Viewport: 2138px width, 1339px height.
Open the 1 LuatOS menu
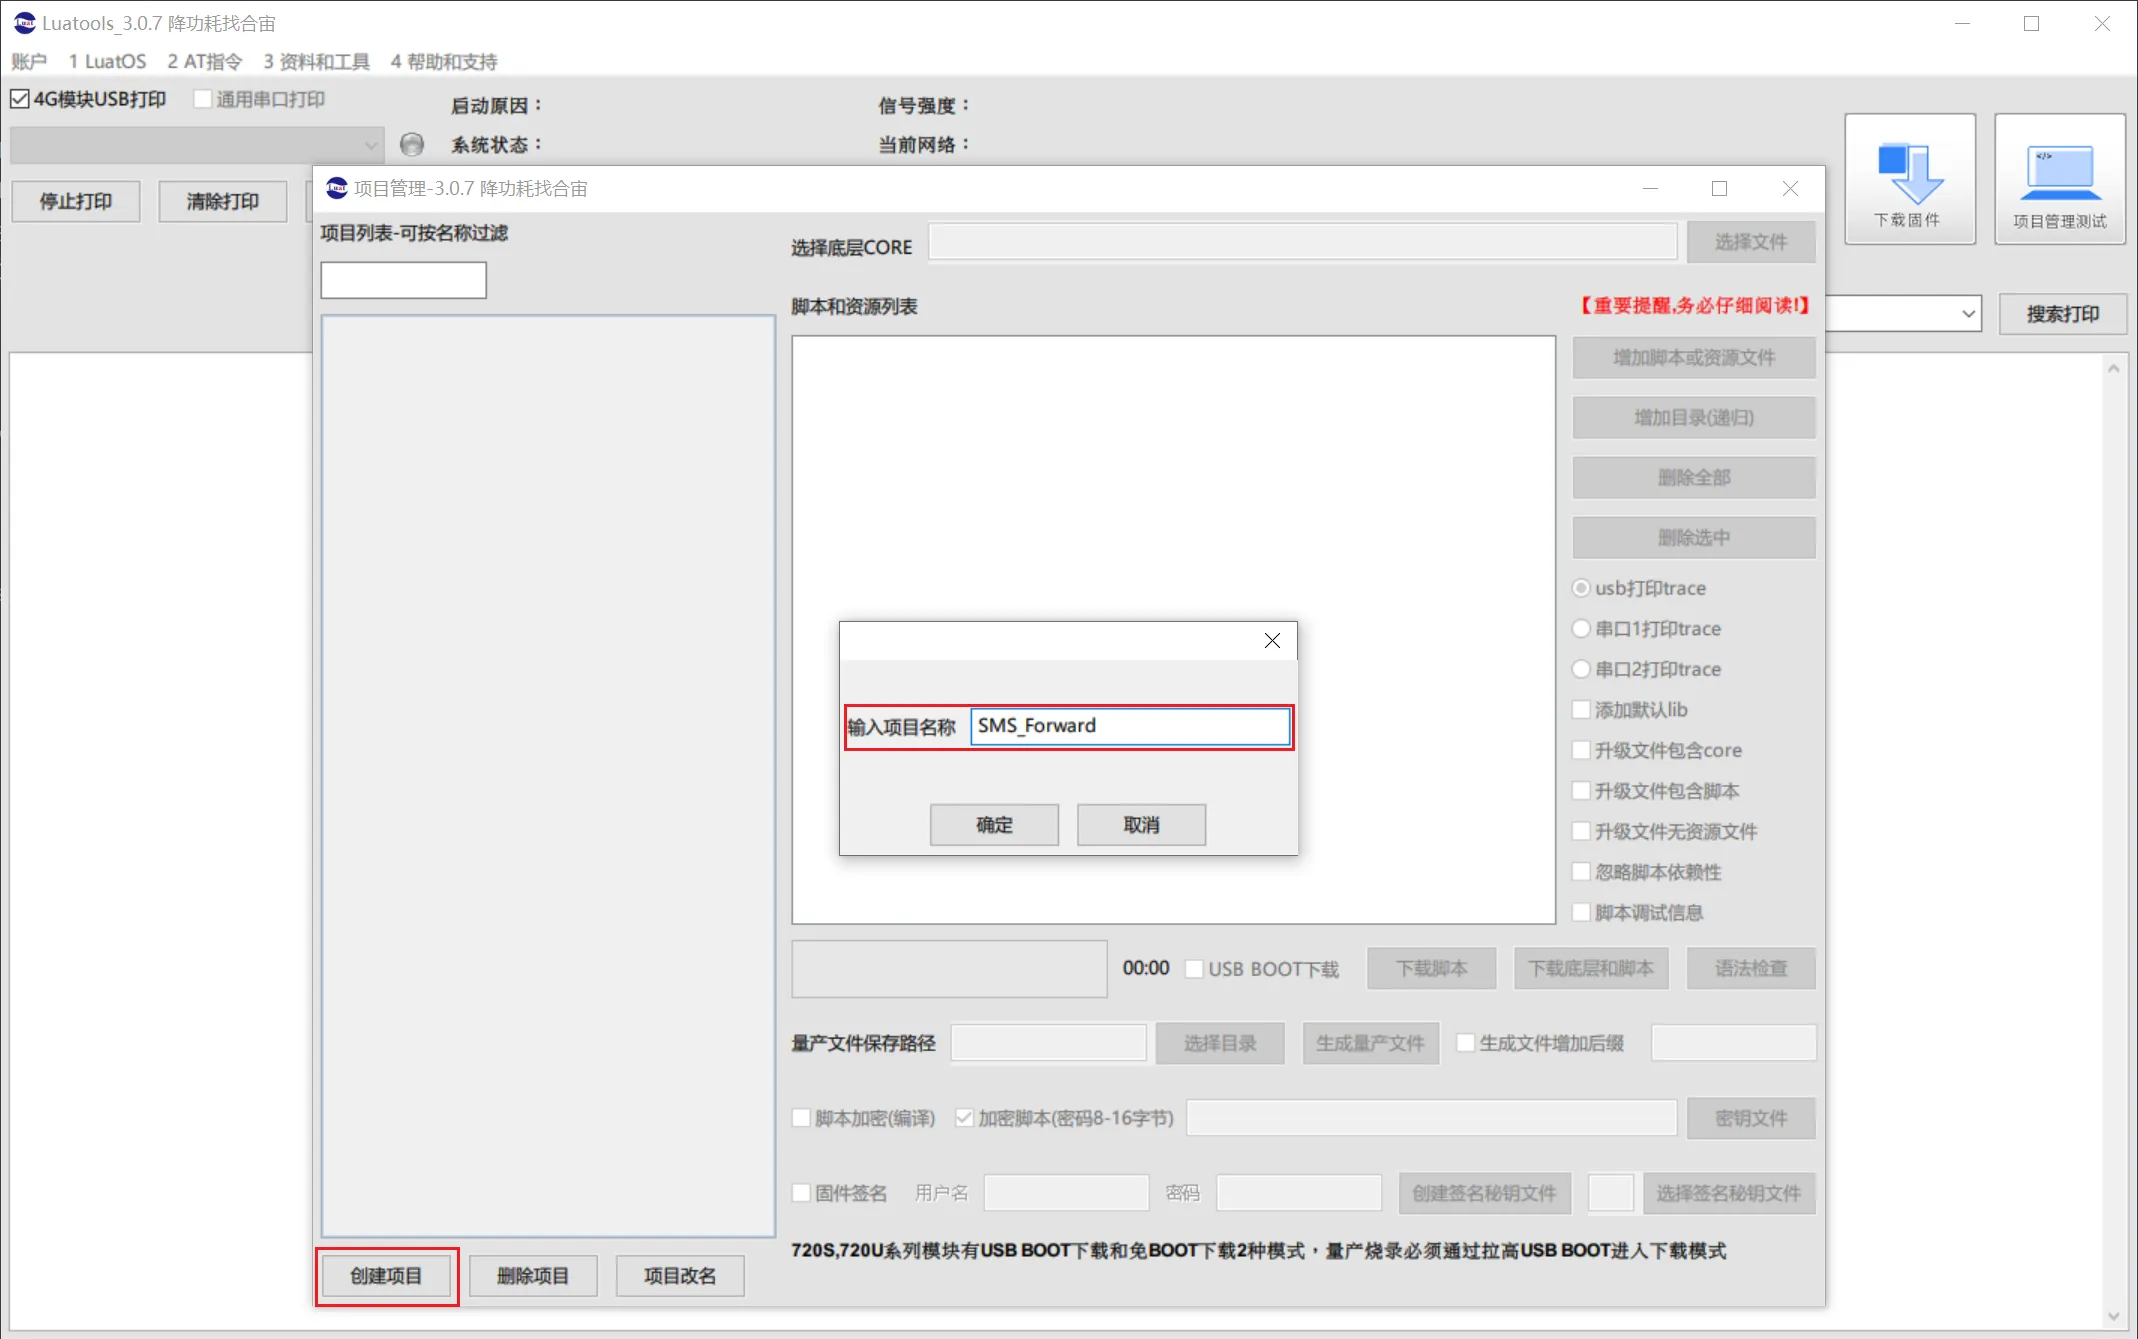[107, 62]
